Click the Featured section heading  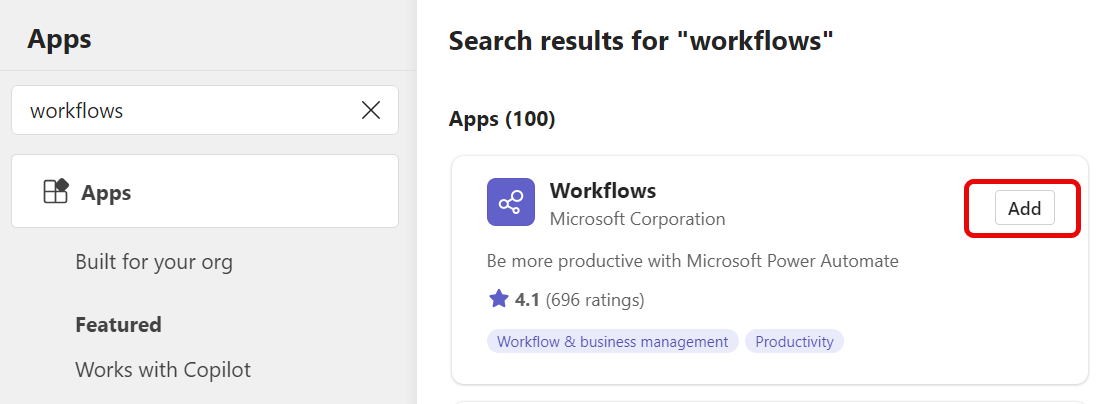click(119, 325)
